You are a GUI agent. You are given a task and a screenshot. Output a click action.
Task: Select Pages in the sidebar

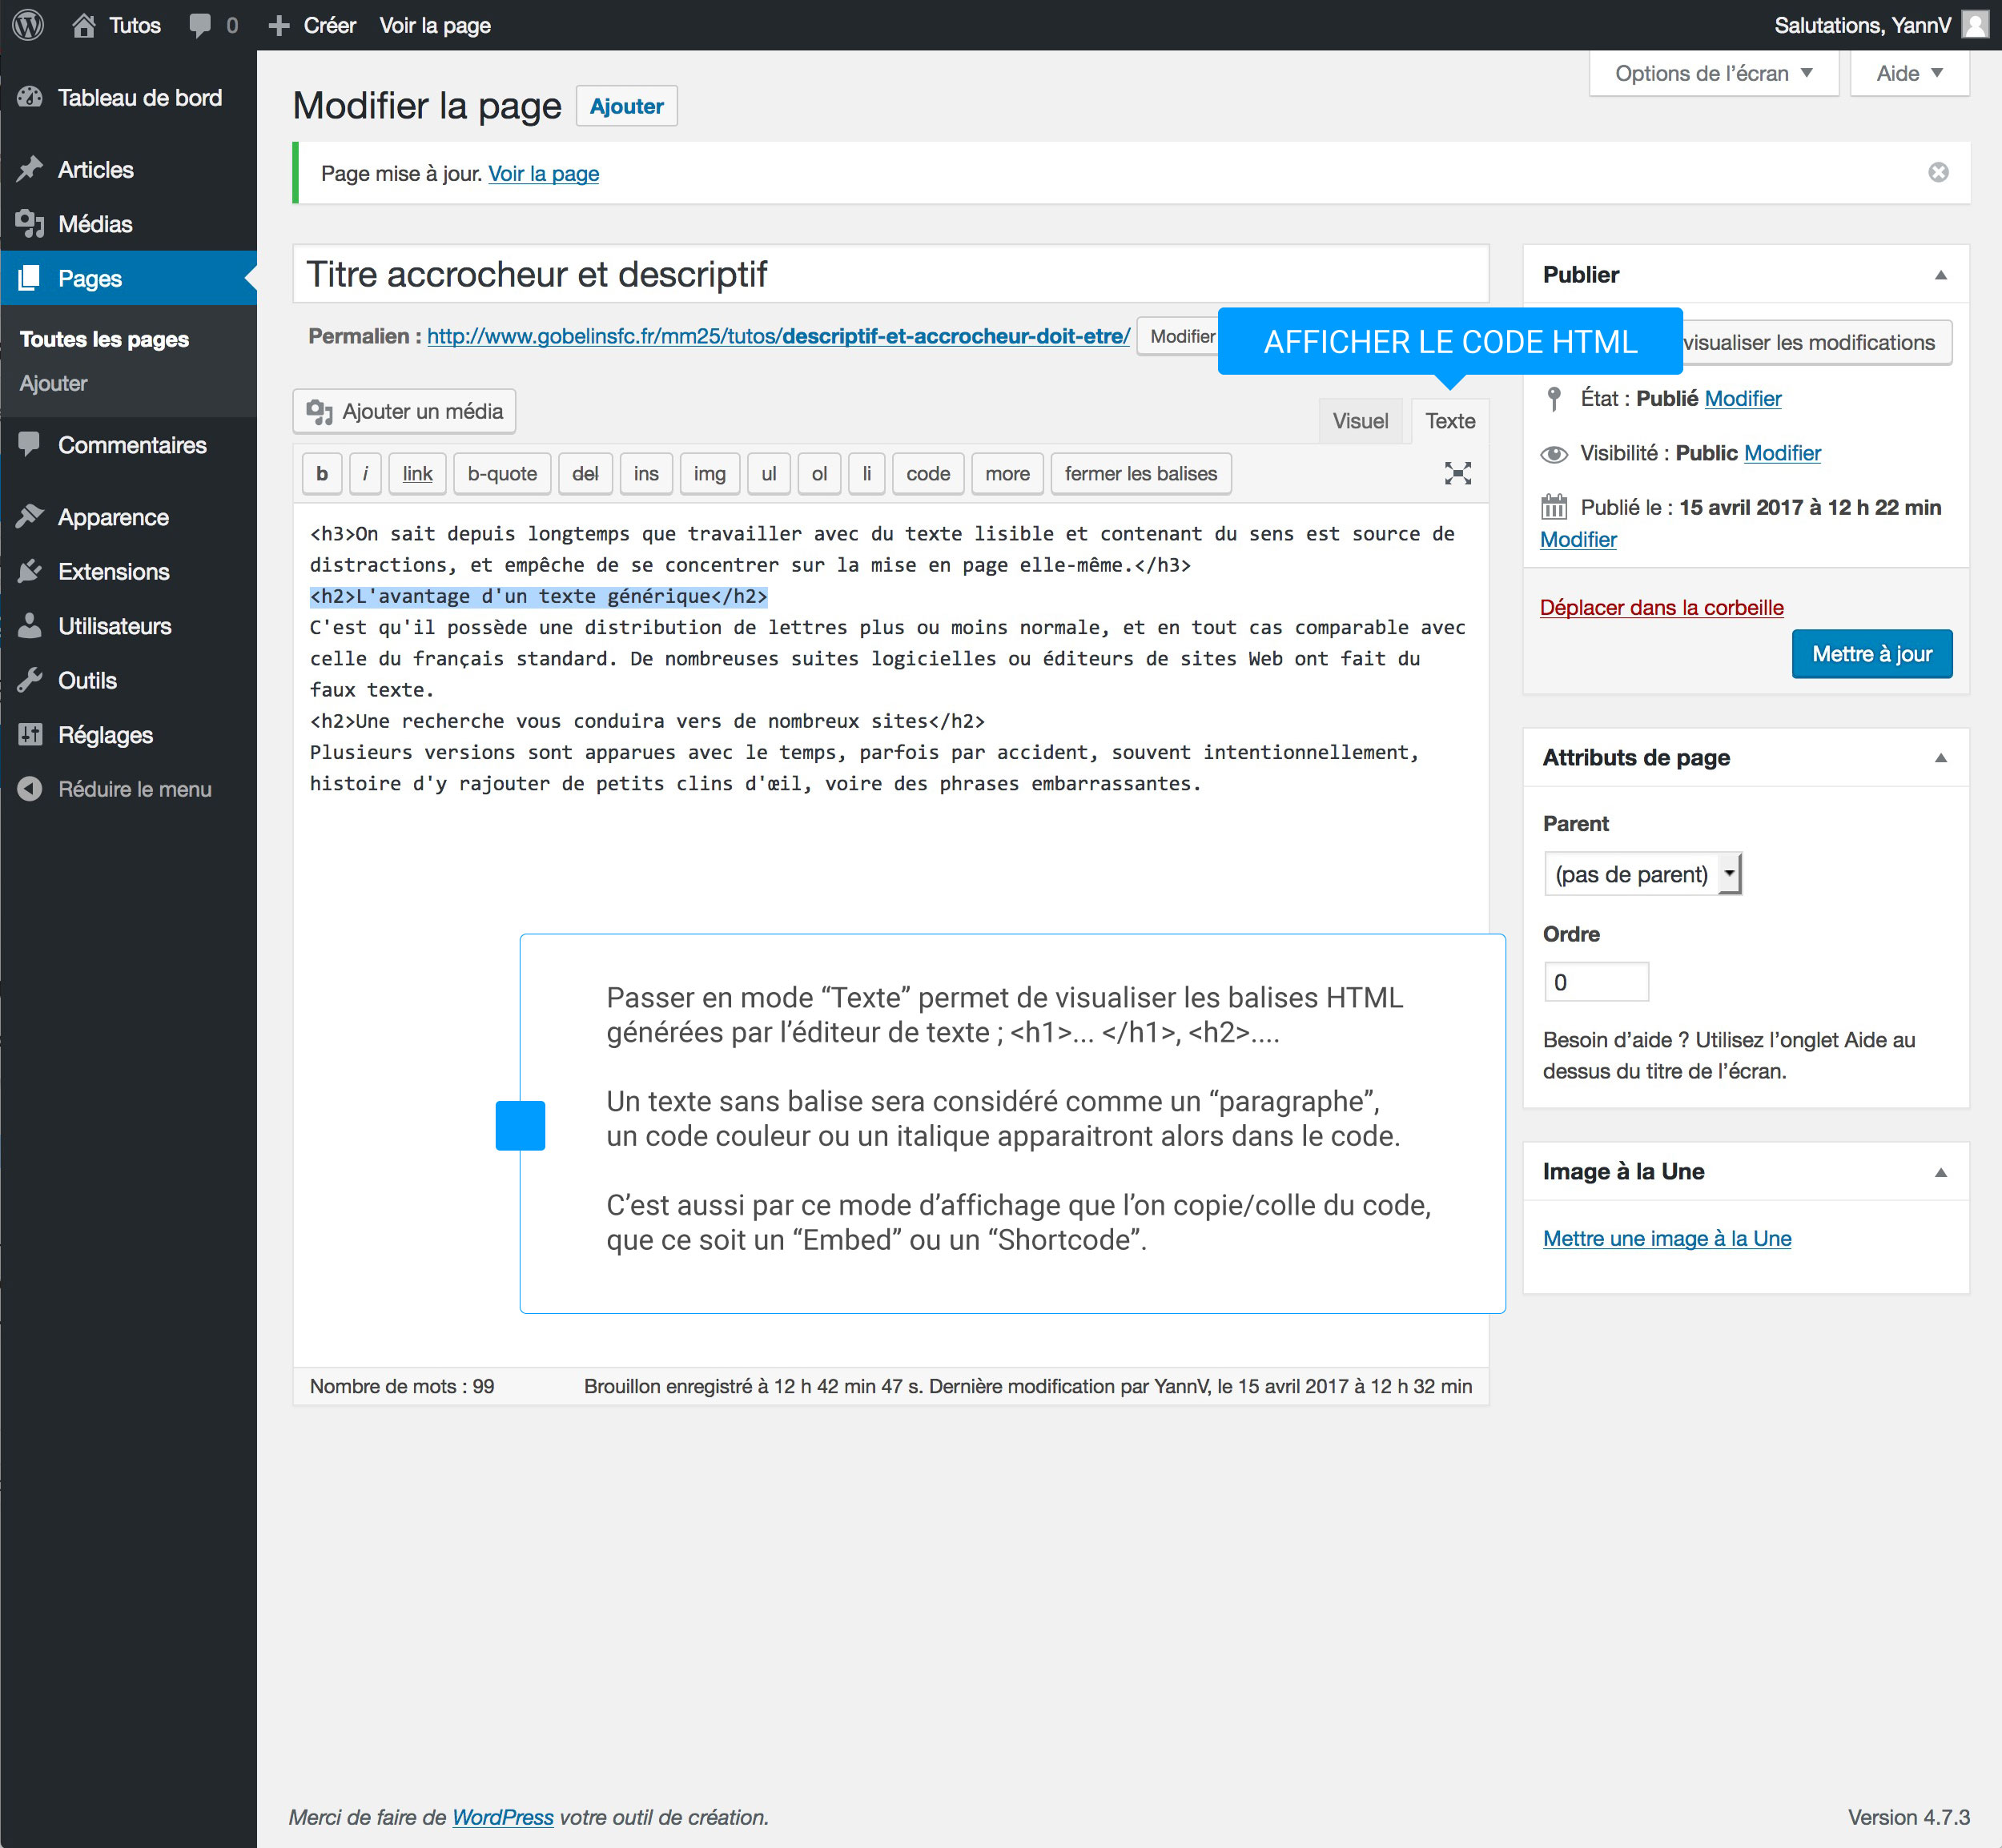coord(128,278)
